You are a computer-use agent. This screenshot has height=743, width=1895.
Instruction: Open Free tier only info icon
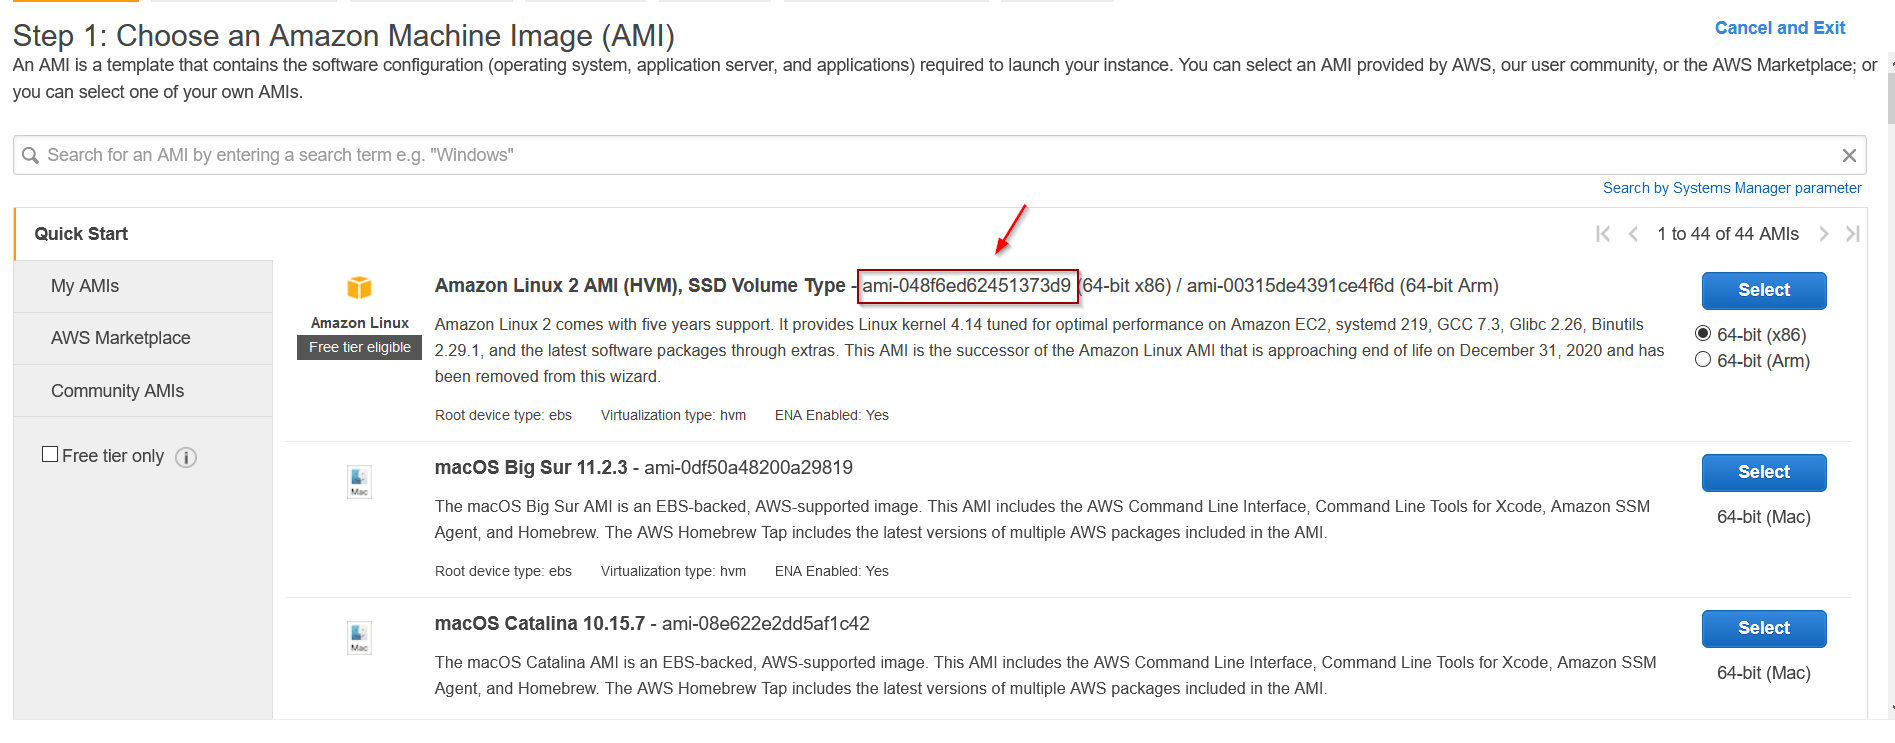coord(186,457)
